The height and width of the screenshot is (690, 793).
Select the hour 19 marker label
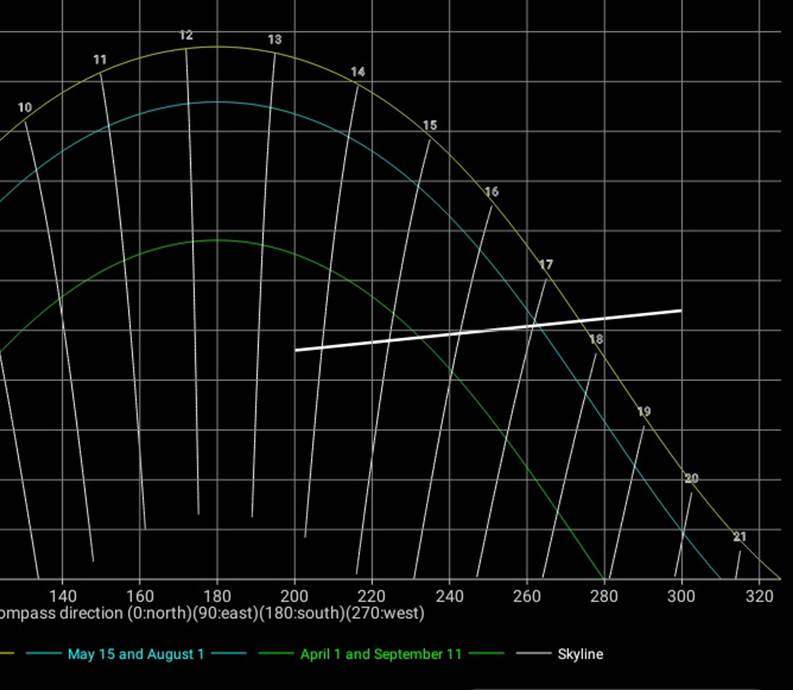click(643, 412)
